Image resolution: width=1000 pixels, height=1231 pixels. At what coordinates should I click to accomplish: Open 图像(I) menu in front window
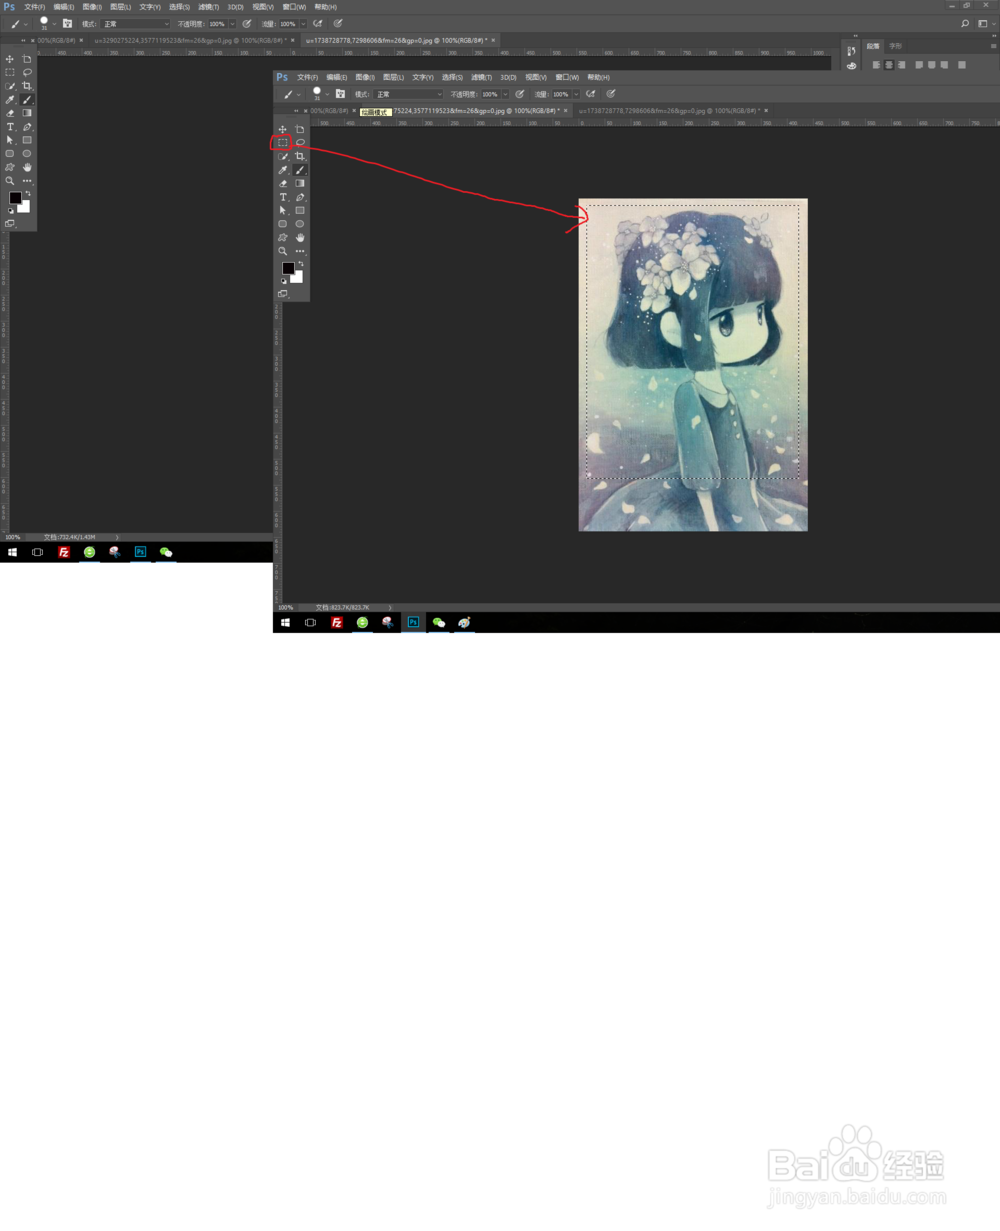[x=365, y=77]
